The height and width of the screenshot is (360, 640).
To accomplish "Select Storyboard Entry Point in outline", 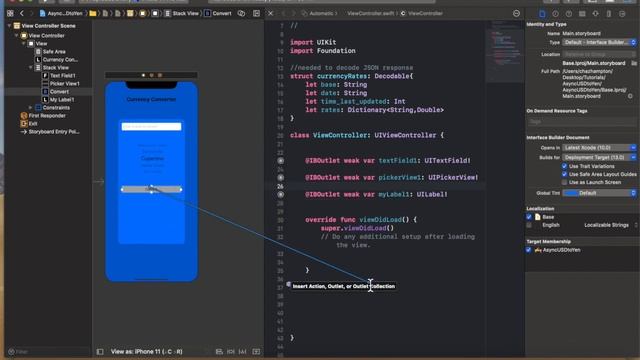I will point(50,132).
